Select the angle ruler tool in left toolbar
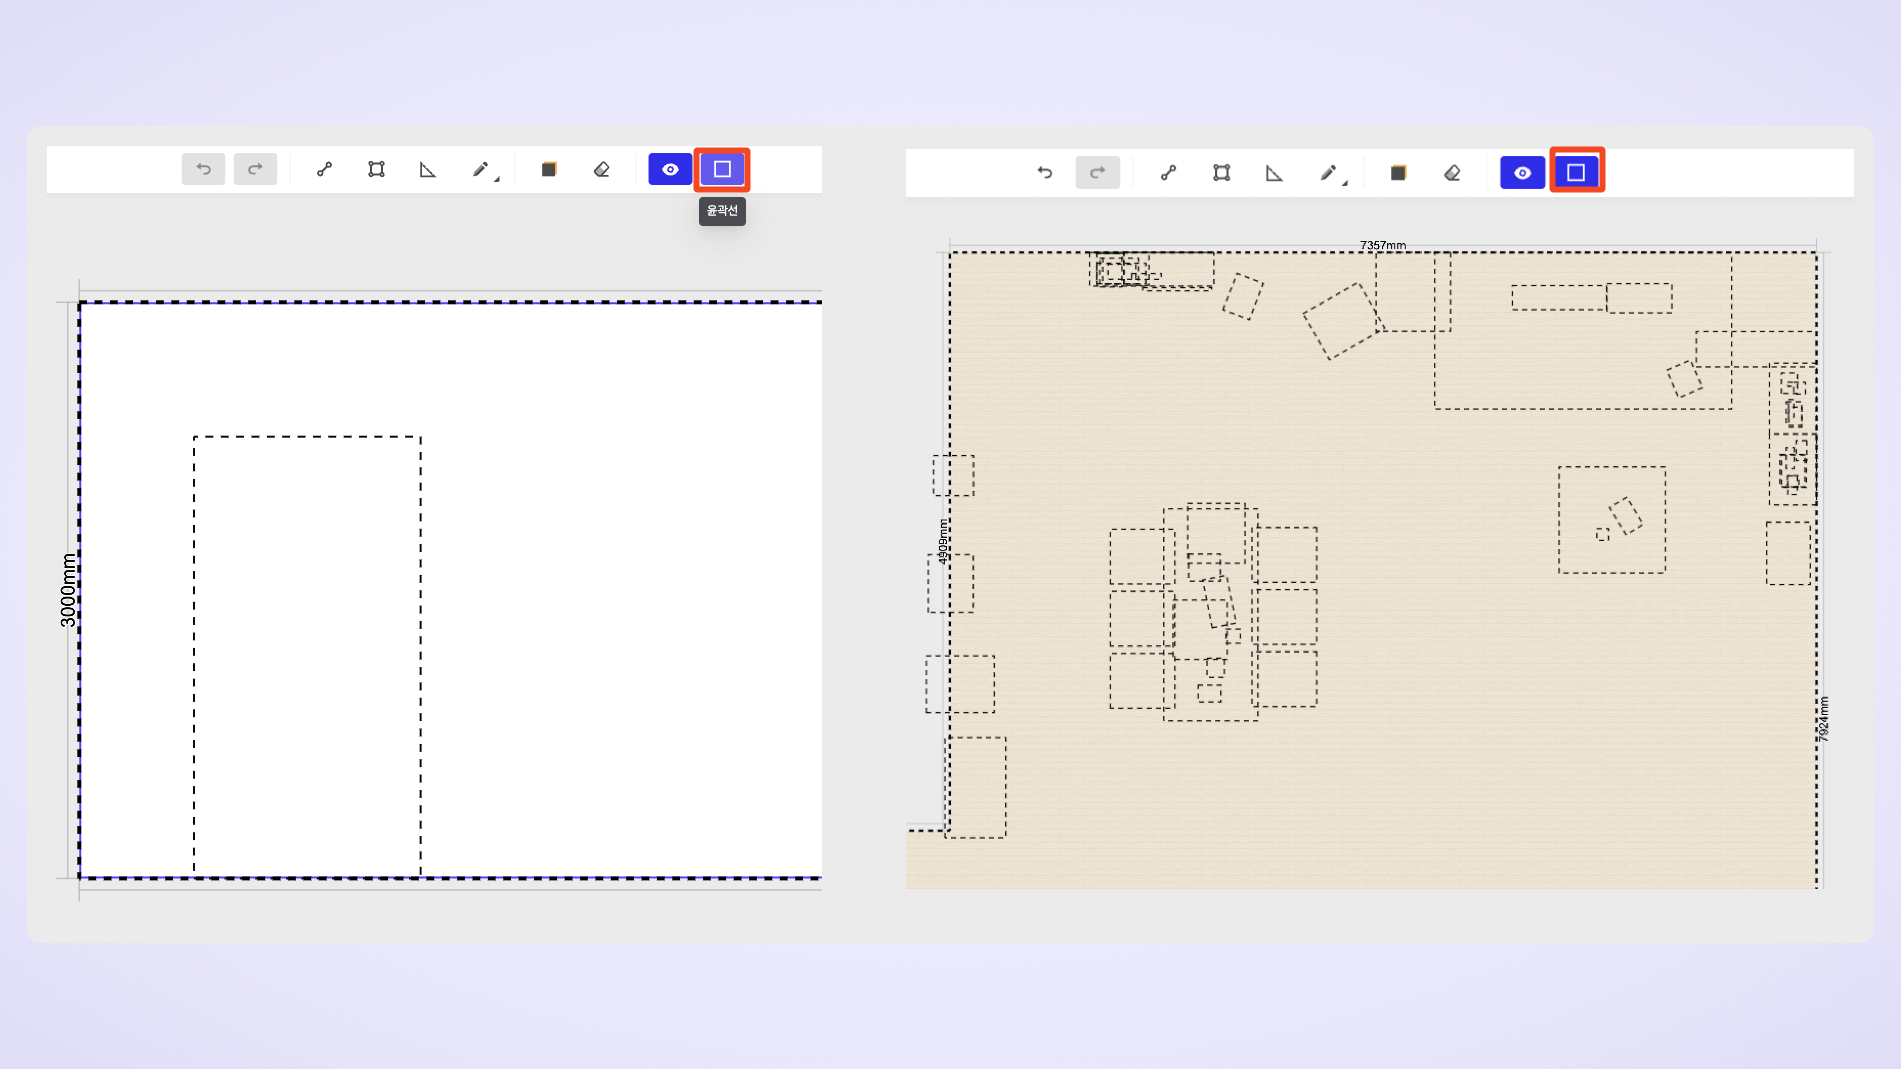Viewport: 1901px width, 1069px height. pyautogui.click(x=428, y=170)
